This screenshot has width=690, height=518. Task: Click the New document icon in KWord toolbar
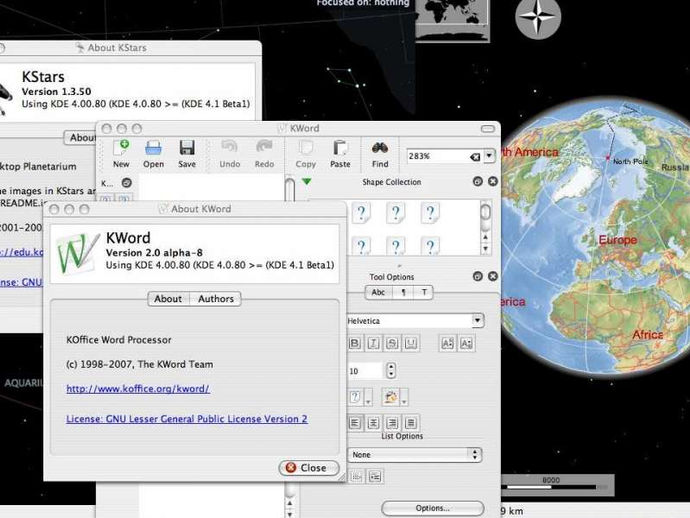click(121, 148)
